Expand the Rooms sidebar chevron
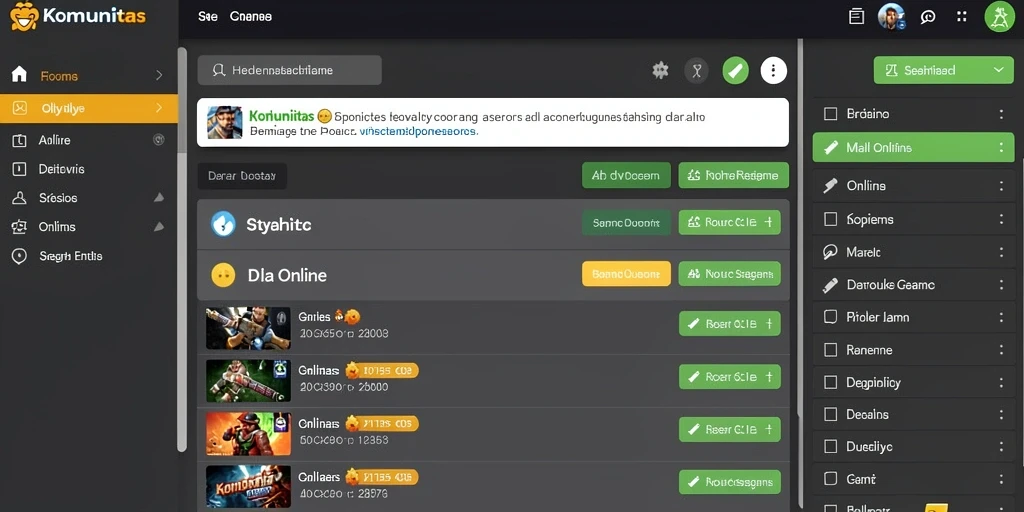The image size is (1024, 512). 159,76
